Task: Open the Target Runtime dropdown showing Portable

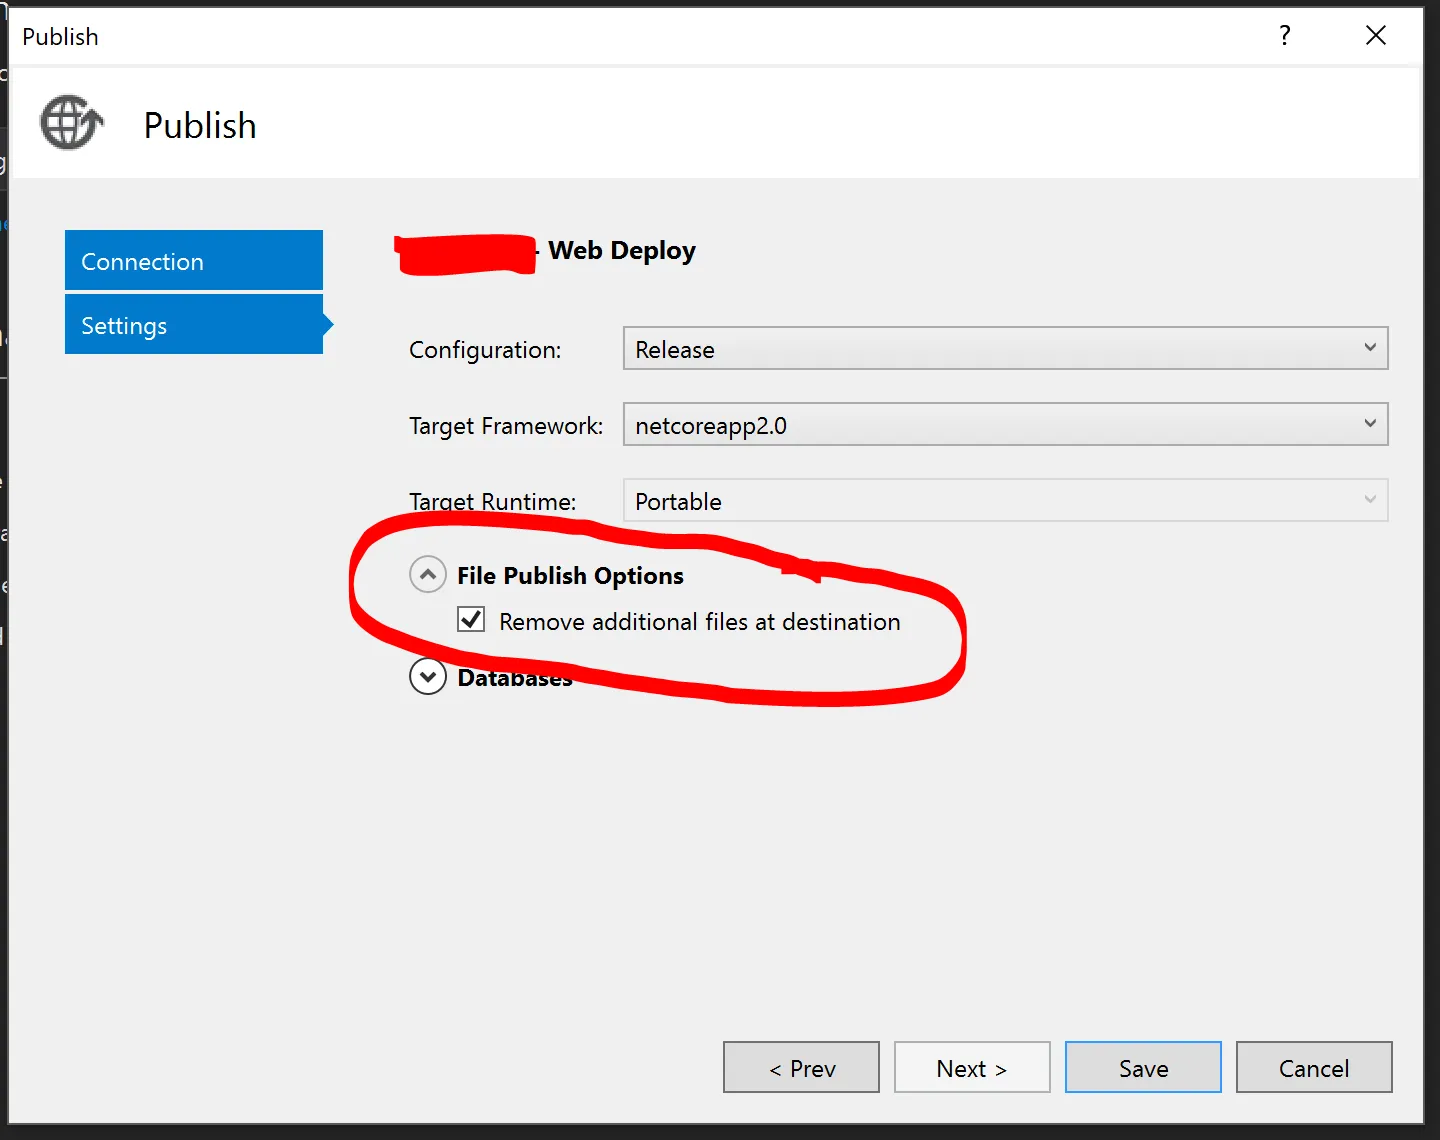Action: 1005,500
